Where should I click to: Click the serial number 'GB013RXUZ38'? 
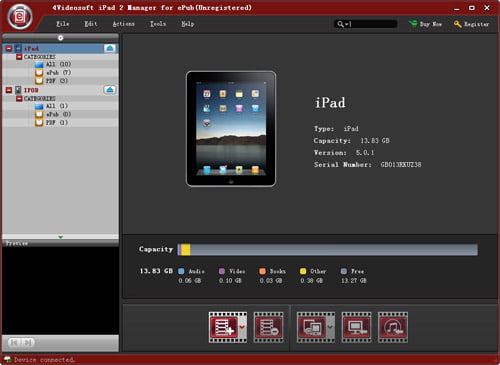click(401, 165)
